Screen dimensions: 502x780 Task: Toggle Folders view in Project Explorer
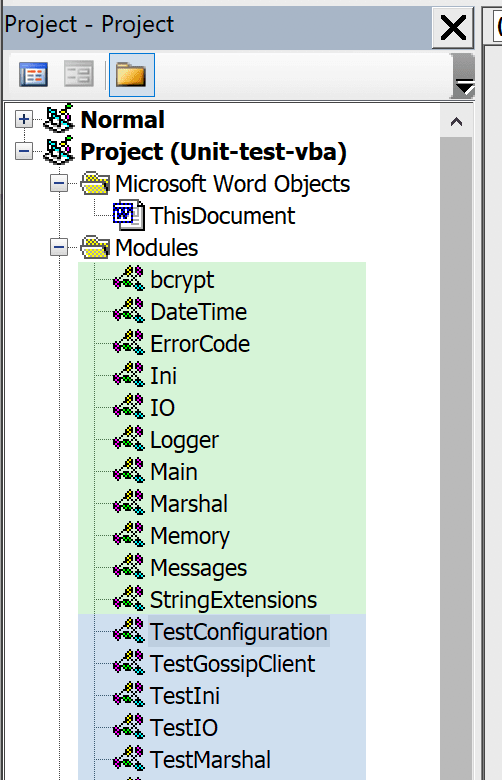click(x=131, y=75)
